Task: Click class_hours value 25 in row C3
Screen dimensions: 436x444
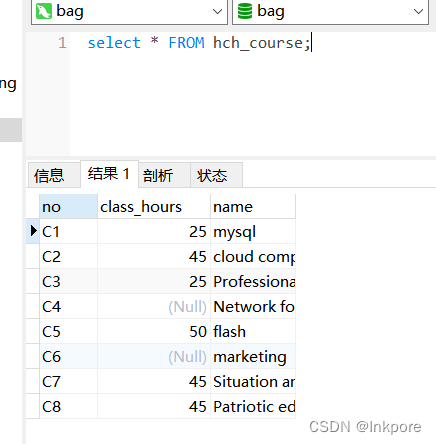Action: (154, 281)
